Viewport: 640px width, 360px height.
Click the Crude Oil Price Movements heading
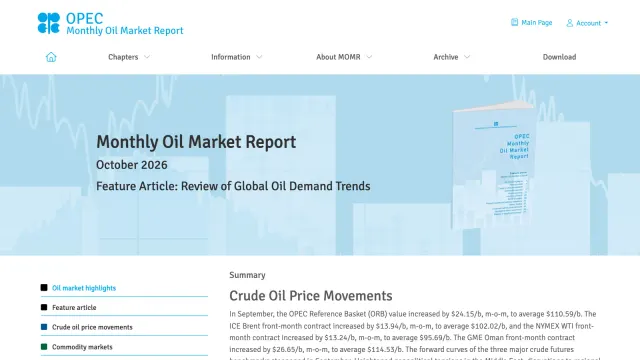coord(311,296)
